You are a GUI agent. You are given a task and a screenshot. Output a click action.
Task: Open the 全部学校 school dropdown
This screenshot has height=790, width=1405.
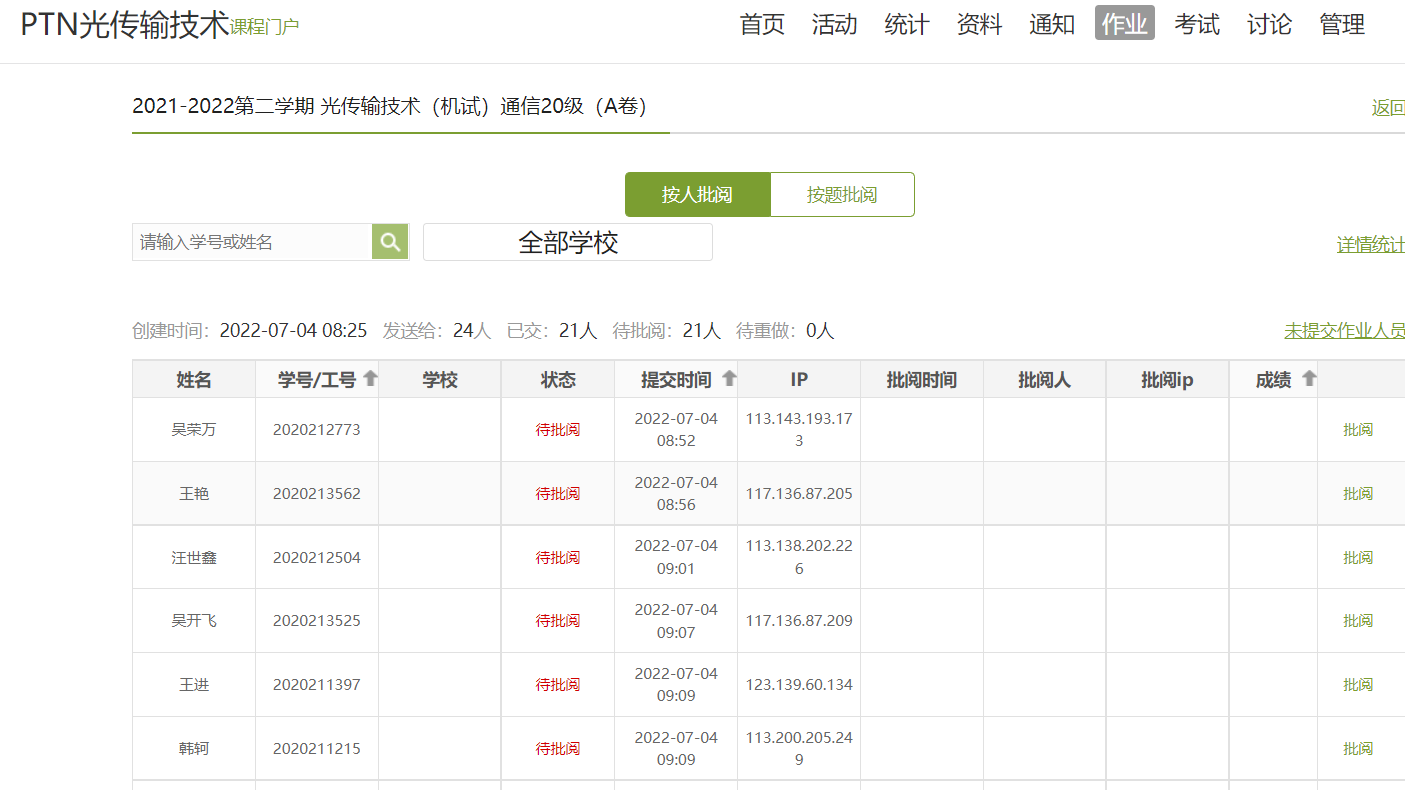coord(567,242)
